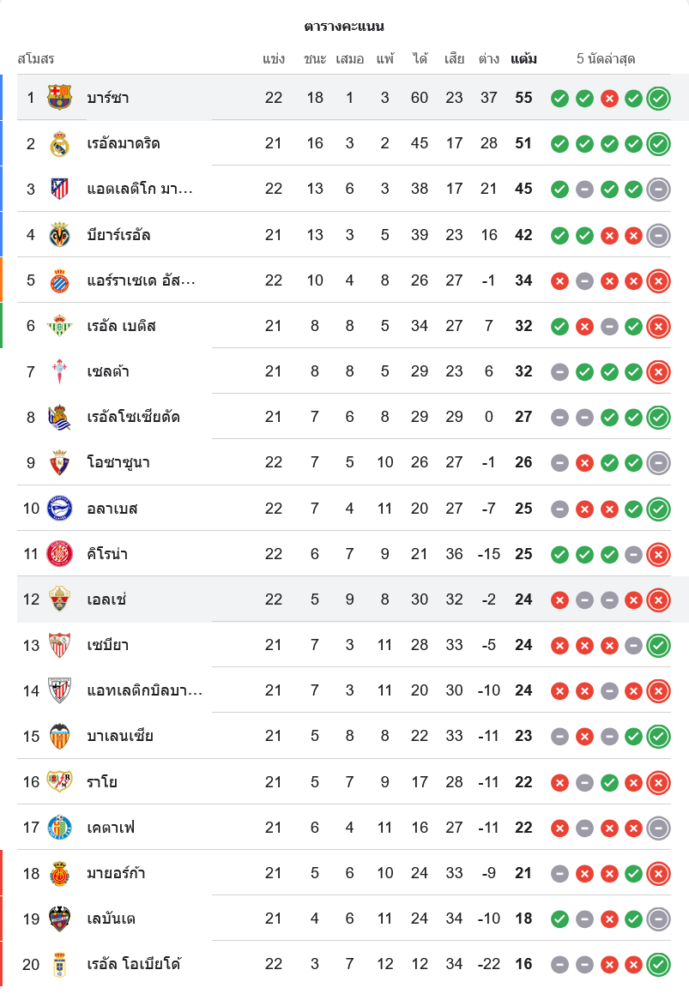Click the Espanyol club crest
This screenshot has height=1000, width=689.
60,281
